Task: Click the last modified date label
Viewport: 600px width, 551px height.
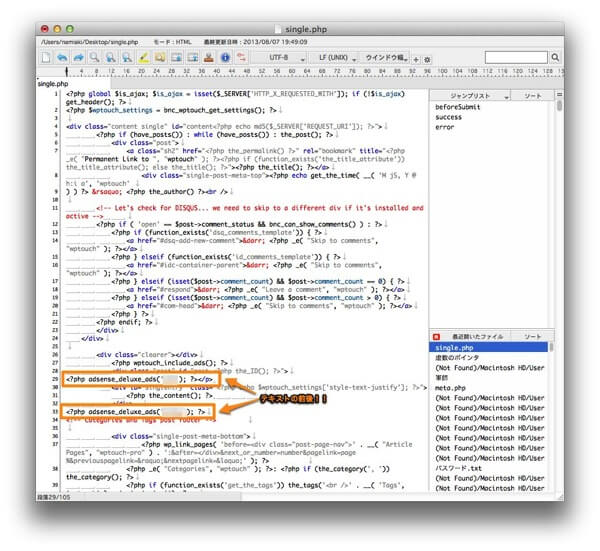Action: tap(256, 42)
